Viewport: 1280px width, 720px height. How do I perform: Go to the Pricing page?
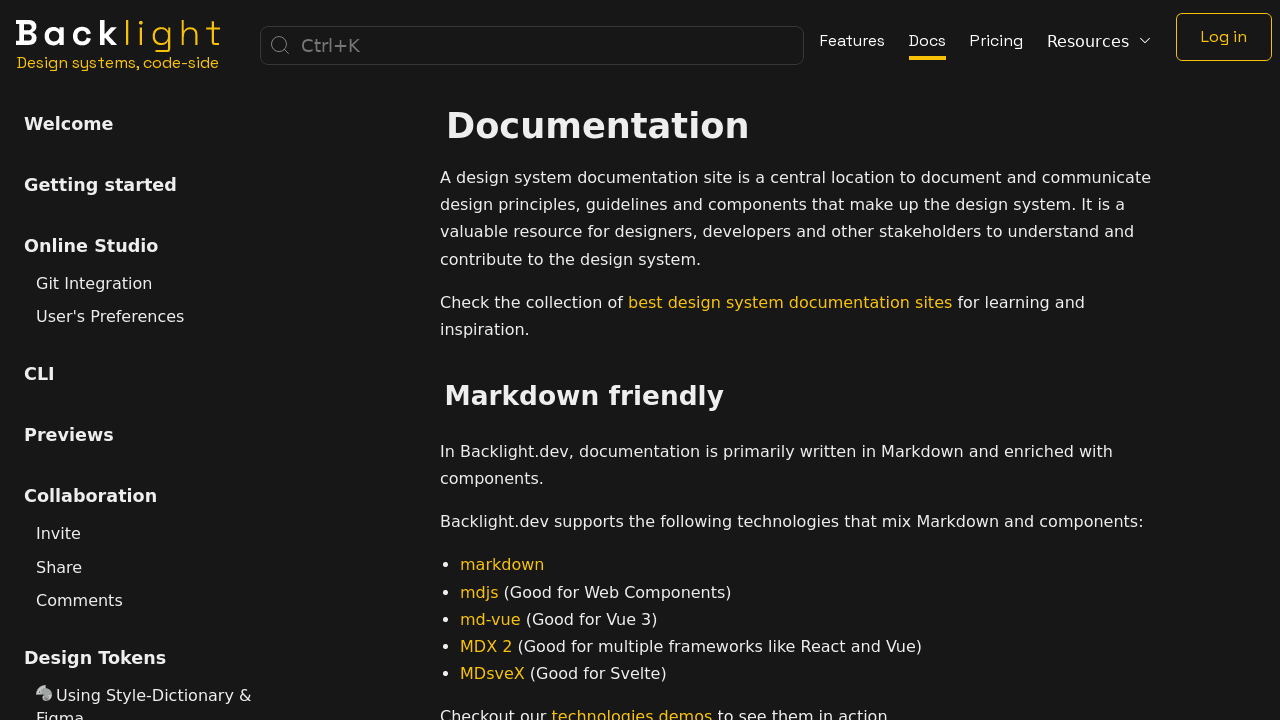[996, 41]
